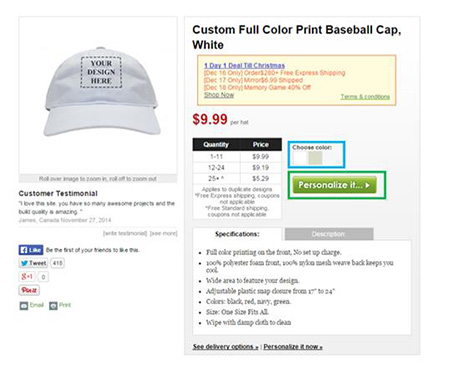The height and width of the screenshot is (385, 450).
Task: Select the white color swatch
Action: click(x=300, y=158)
